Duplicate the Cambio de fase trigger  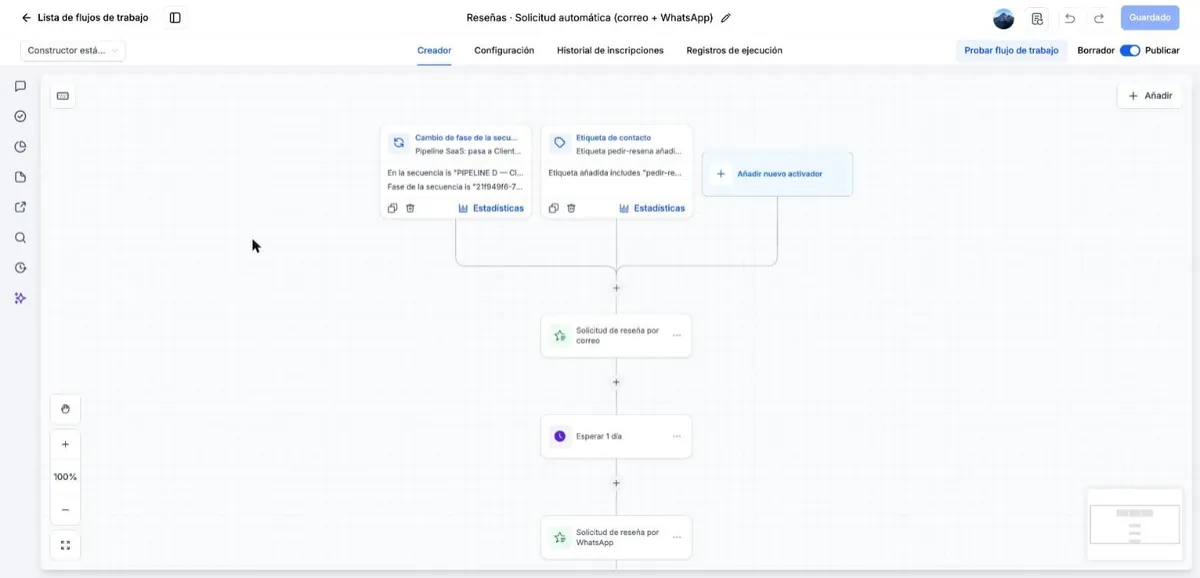(393, 208)
